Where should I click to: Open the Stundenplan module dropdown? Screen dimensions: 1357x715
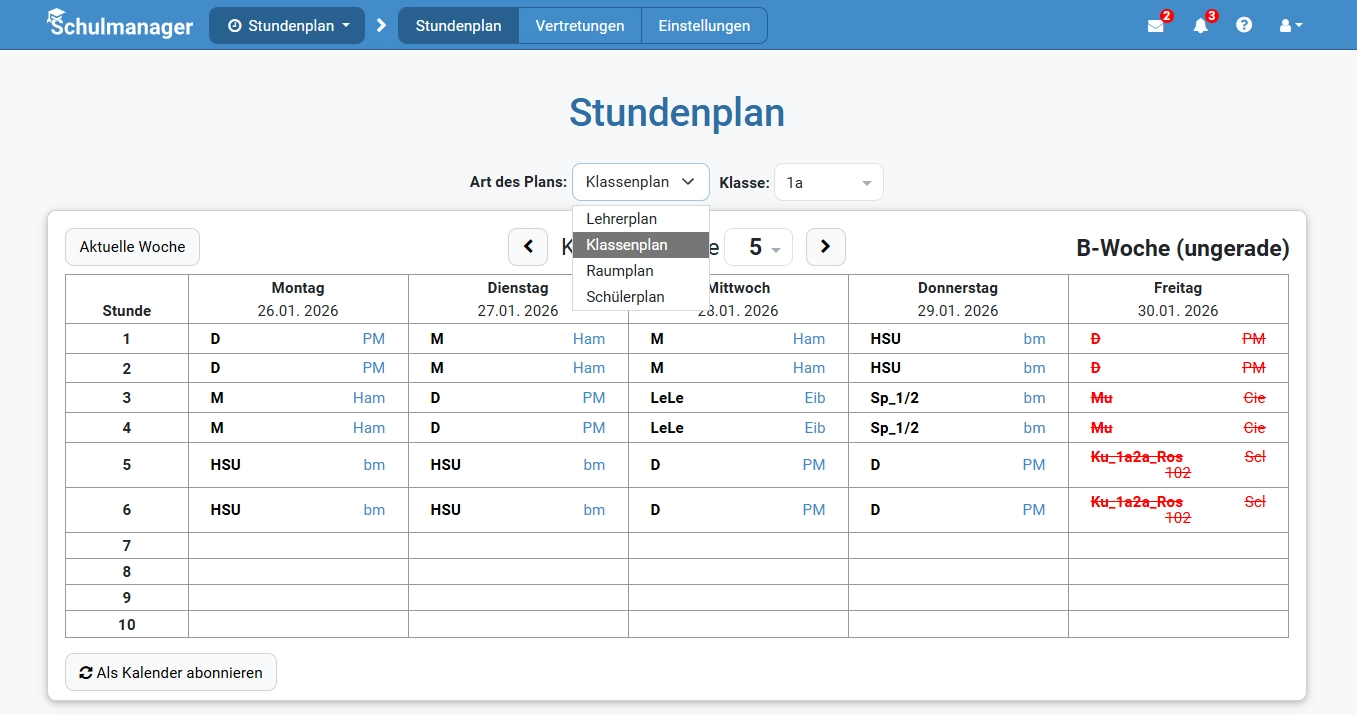(x=287, y=26)
